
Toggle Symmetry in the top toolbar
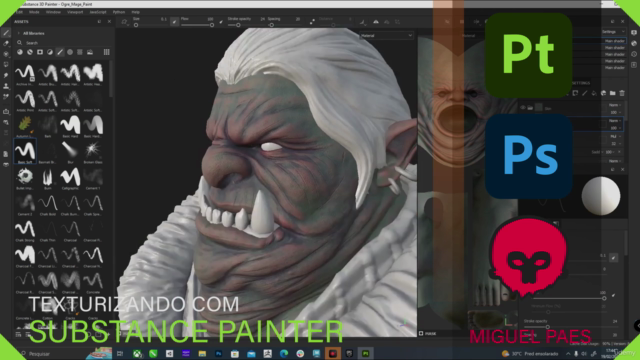[x=376, y=22]
